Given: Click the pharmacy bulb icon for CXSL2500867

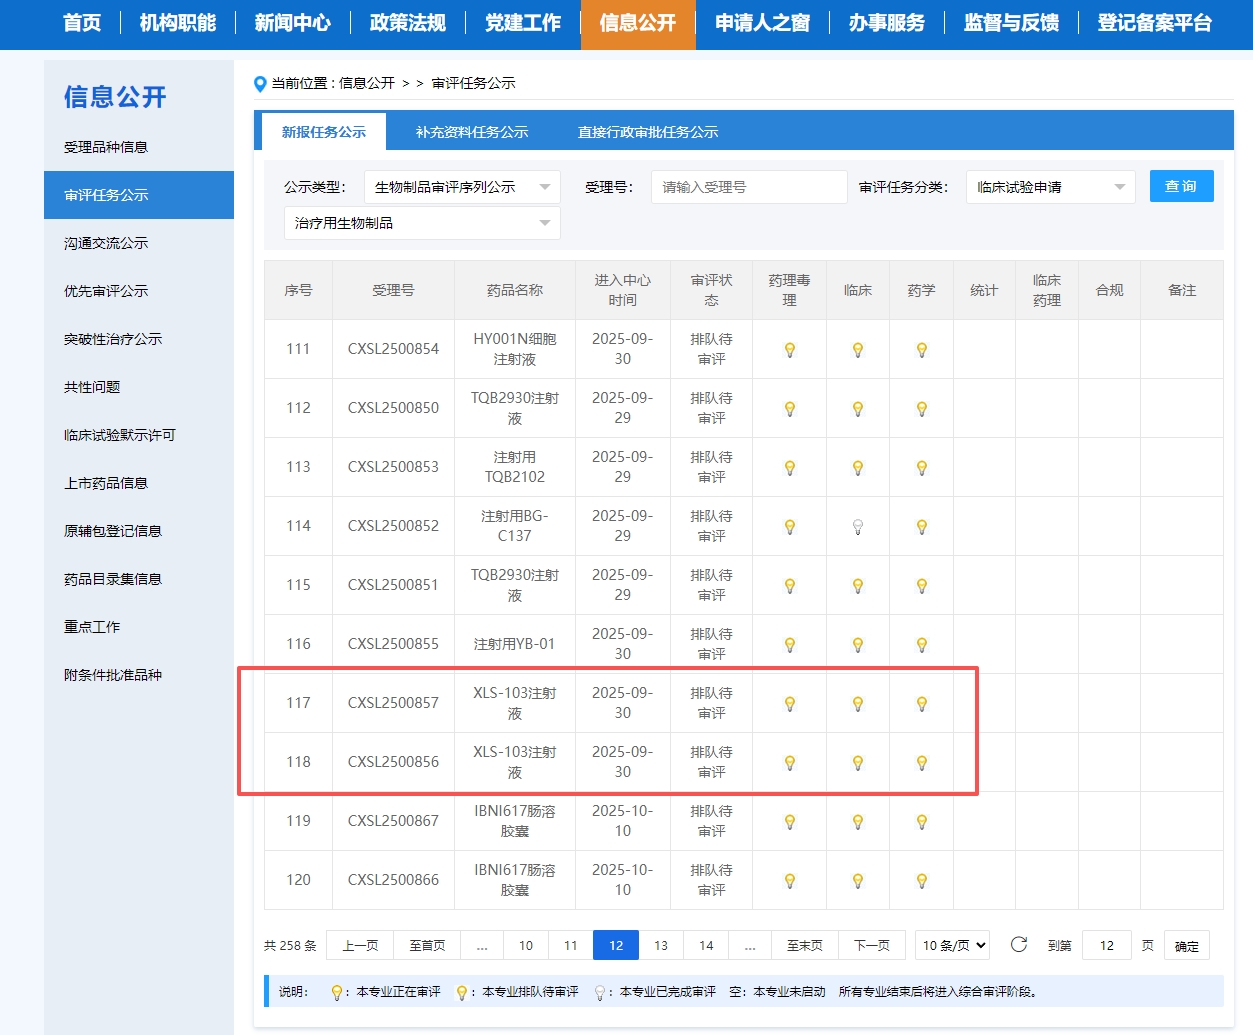Looking at the screenshot, I should [921, 822].
